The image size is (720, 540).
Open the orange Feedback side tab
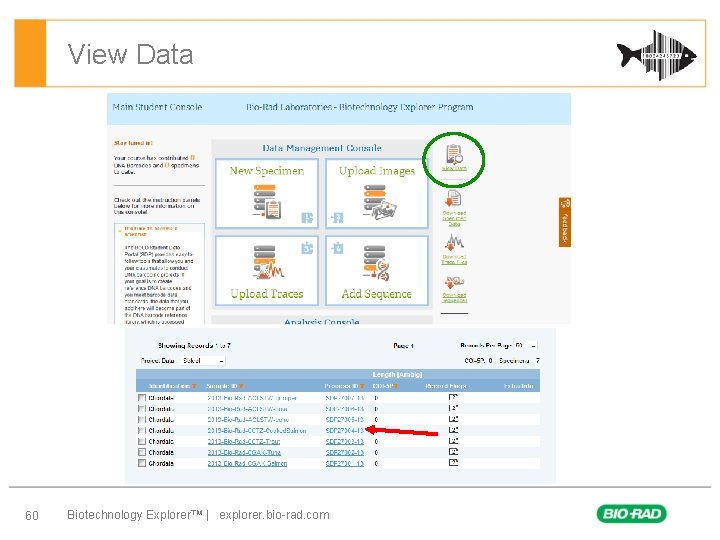coord(565,222)
